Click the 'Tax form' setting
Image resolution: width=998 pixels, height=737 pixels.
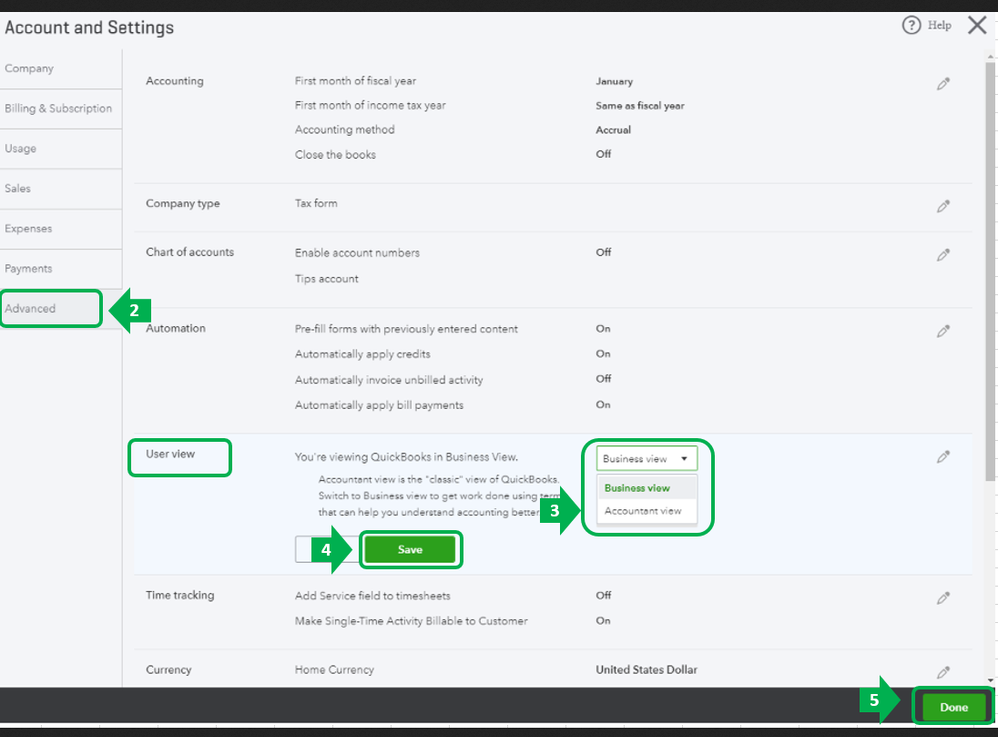(316, 203)
